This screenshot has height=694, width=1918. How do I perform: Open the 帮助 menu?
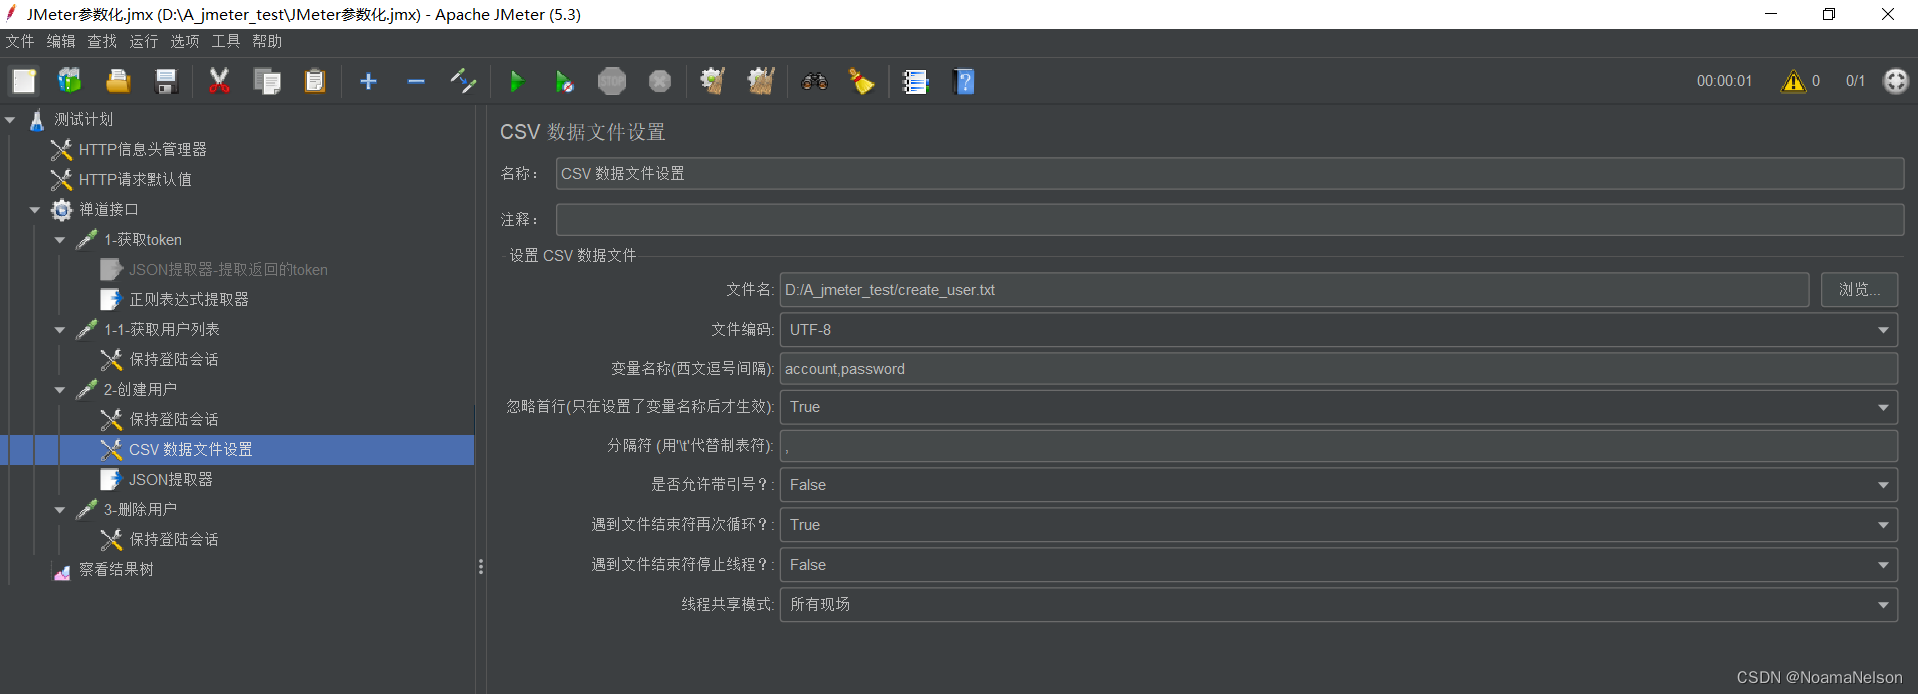pyautogui.click(x=267, y=41)
